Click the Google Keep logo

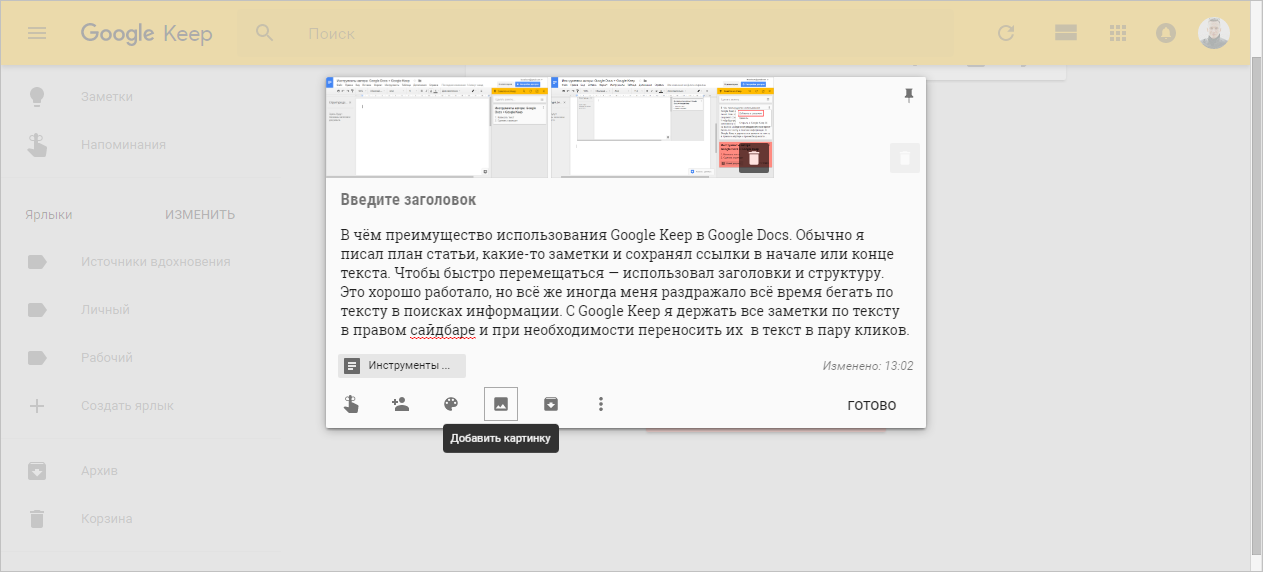pyautogui.click(x=147, y=33)
